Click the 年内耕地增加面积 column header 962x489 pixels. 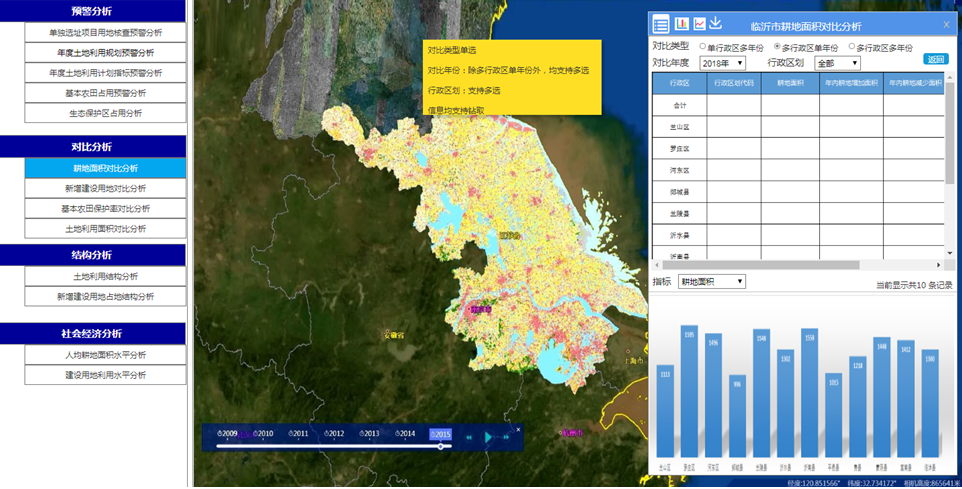[x=852, y=83]
